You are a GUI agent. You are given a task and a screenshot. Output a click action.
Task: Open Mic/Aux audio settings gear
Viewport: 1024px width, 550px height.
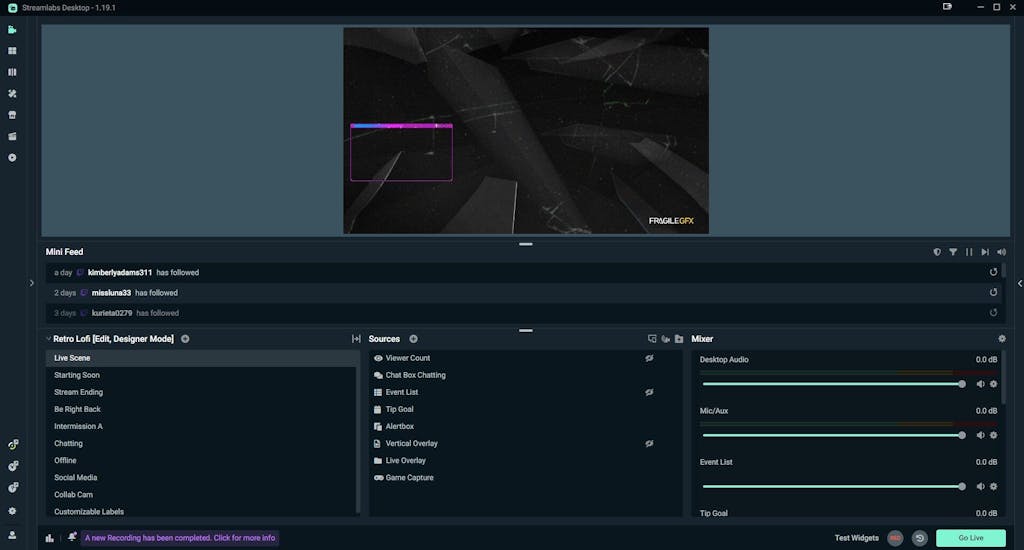[993, 435]
